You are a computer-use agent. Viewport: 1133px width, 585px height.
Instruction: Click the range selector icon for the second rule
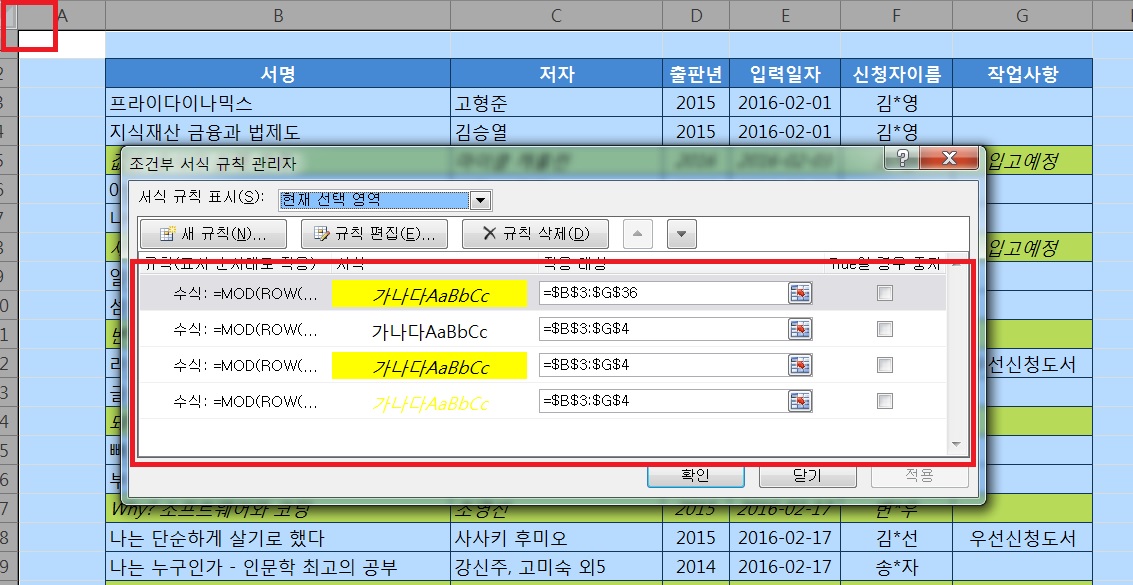pyautogui.click(x=800, y=329)
